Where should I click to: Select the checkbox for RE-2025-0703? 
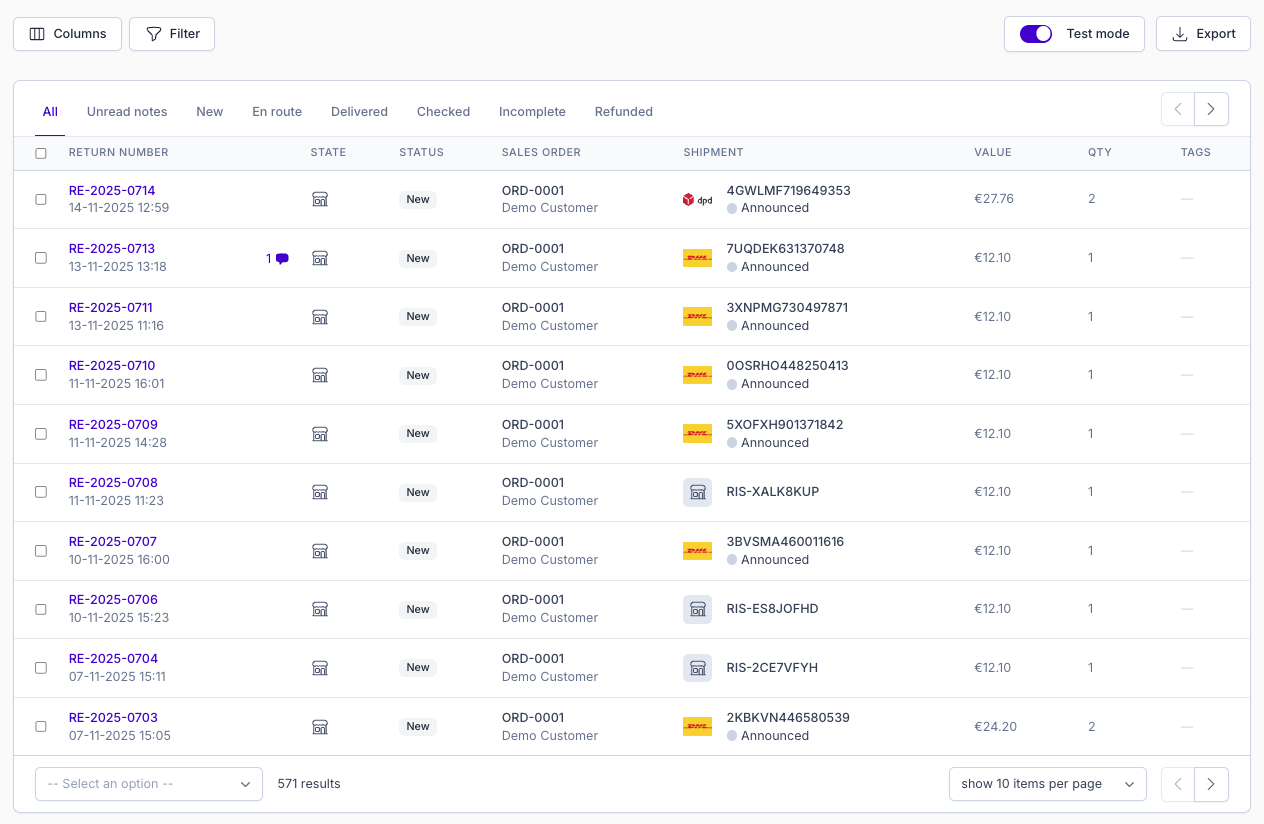tap(41, 727)
